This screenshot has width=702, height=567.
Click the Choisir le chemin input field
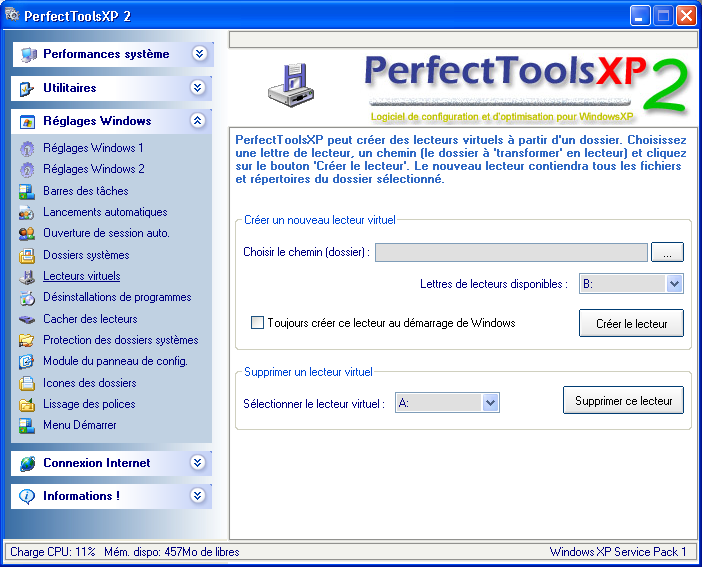(511, 253)
